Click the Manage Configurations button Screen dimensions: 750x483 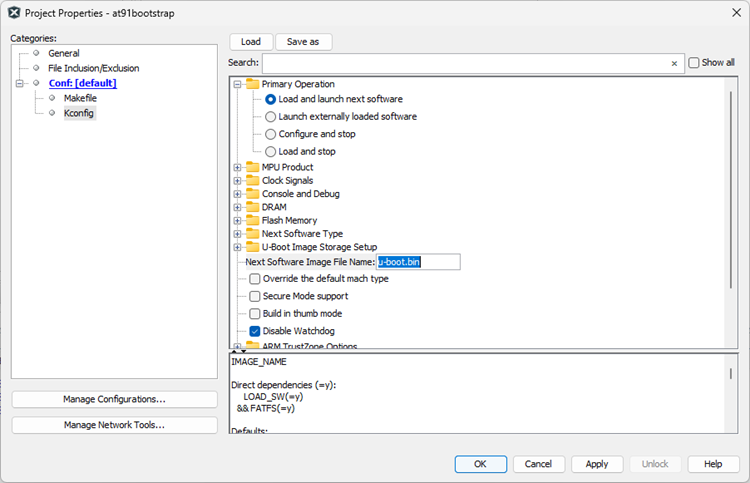click(114, 399)
